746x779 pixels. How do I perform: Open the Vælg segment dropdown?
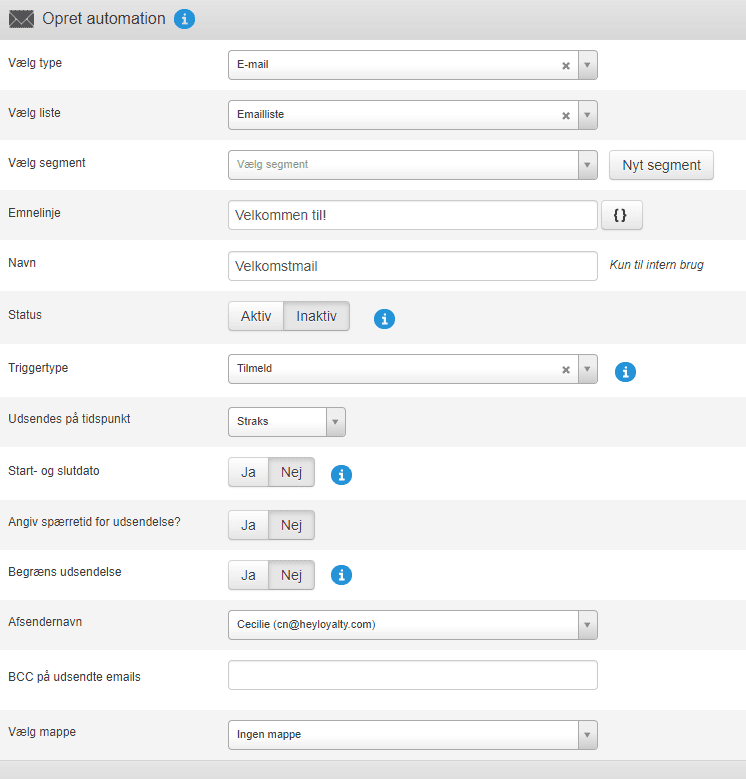pyautogui.click(x=412, y=165)
